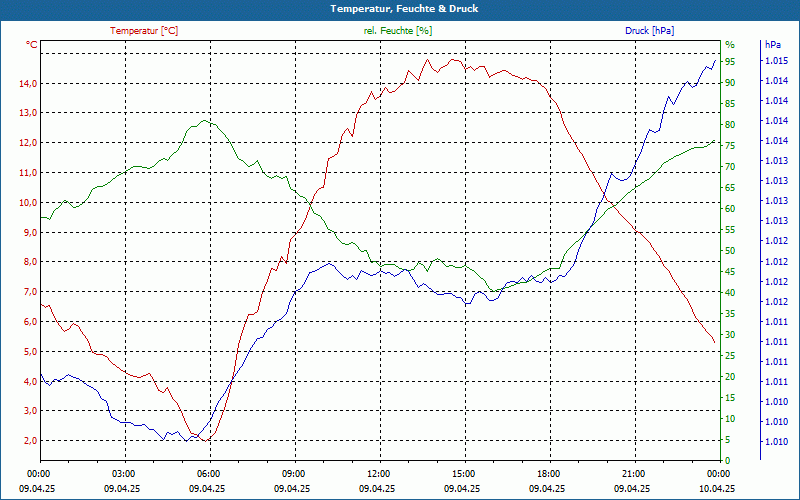Click the '9,0' temperature axis value

[30, 232]
